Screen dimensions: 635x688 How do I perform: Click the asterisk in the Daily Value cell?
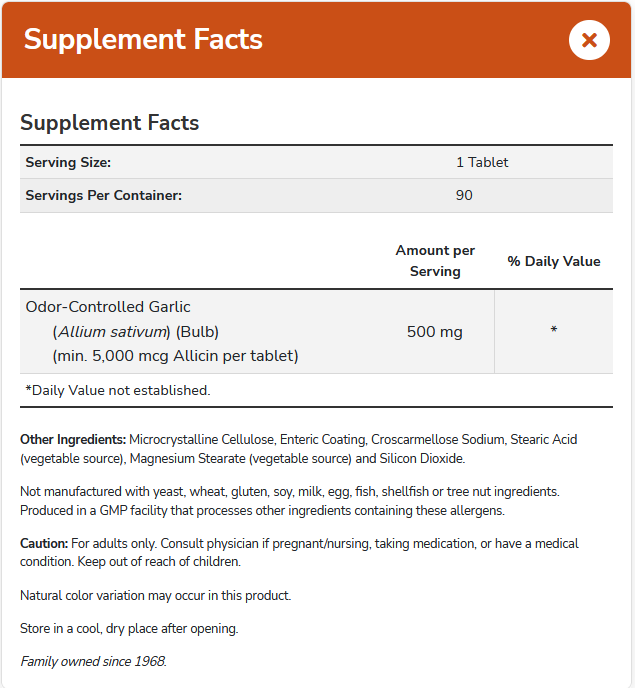tap(554, 331)
